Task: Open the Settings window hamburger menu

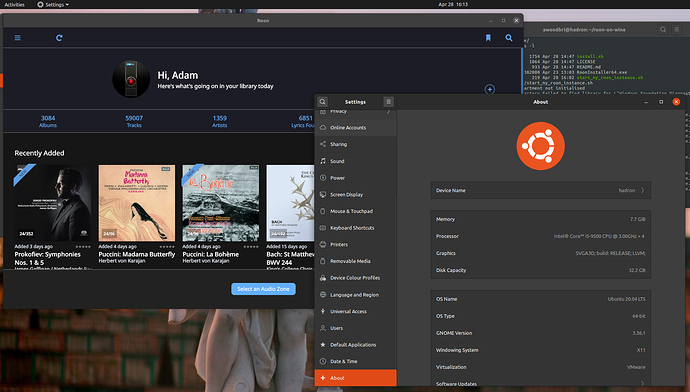Action: coord(388,102)
